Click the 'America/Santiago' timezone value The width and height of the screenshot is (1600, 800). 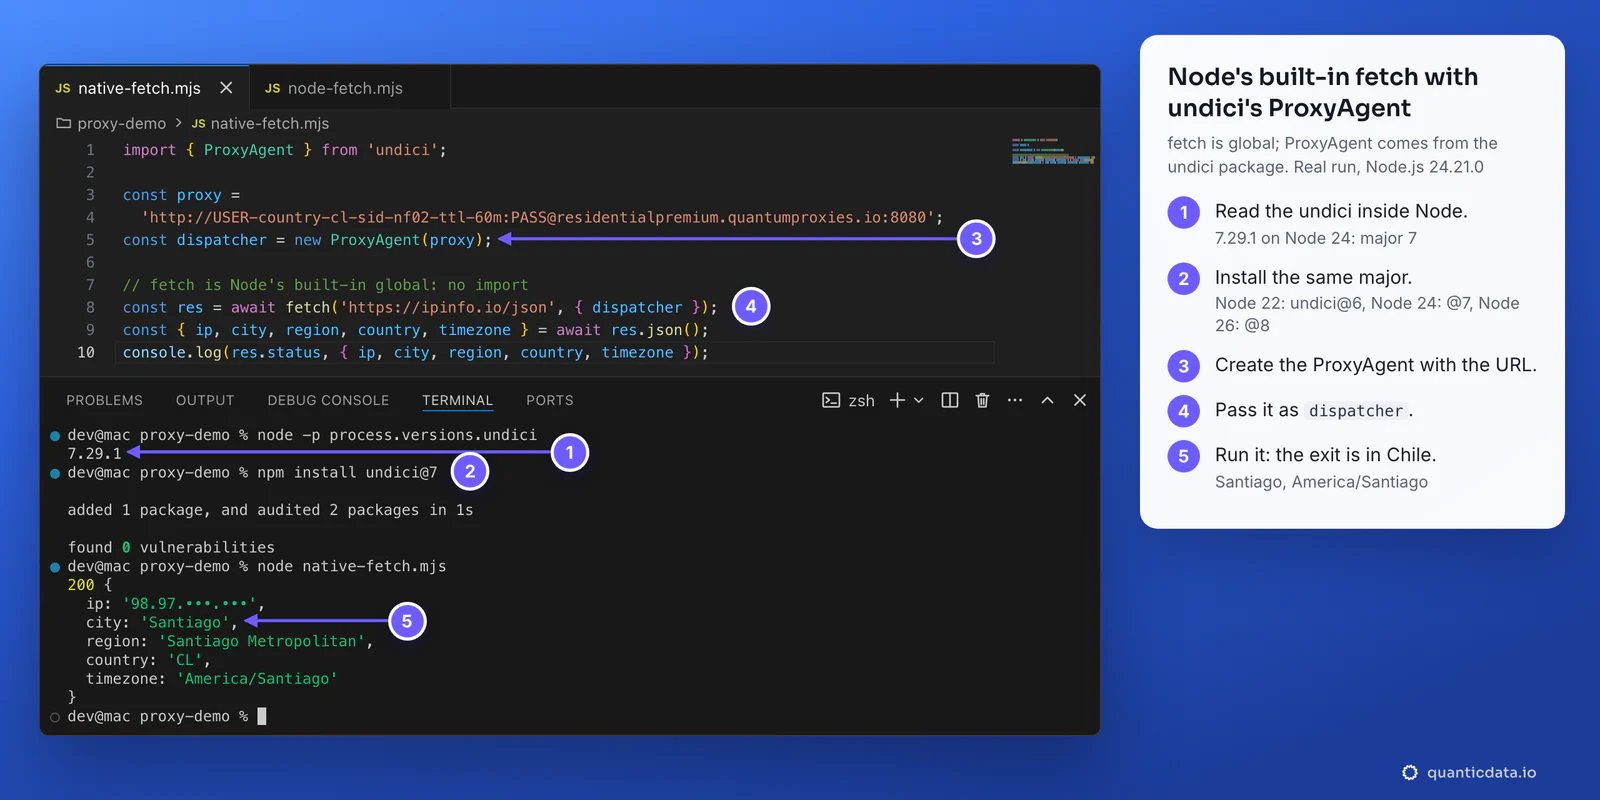pyautogui.click(x=257, y=679)
